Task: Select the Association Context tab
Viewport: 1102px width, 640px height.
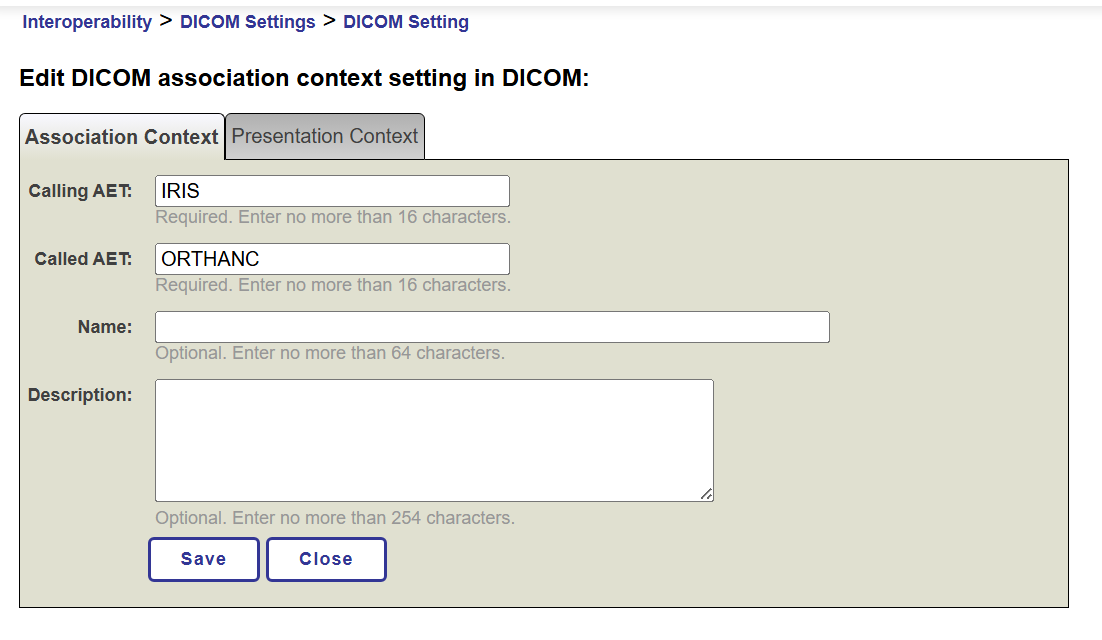Action: point(121,137)
